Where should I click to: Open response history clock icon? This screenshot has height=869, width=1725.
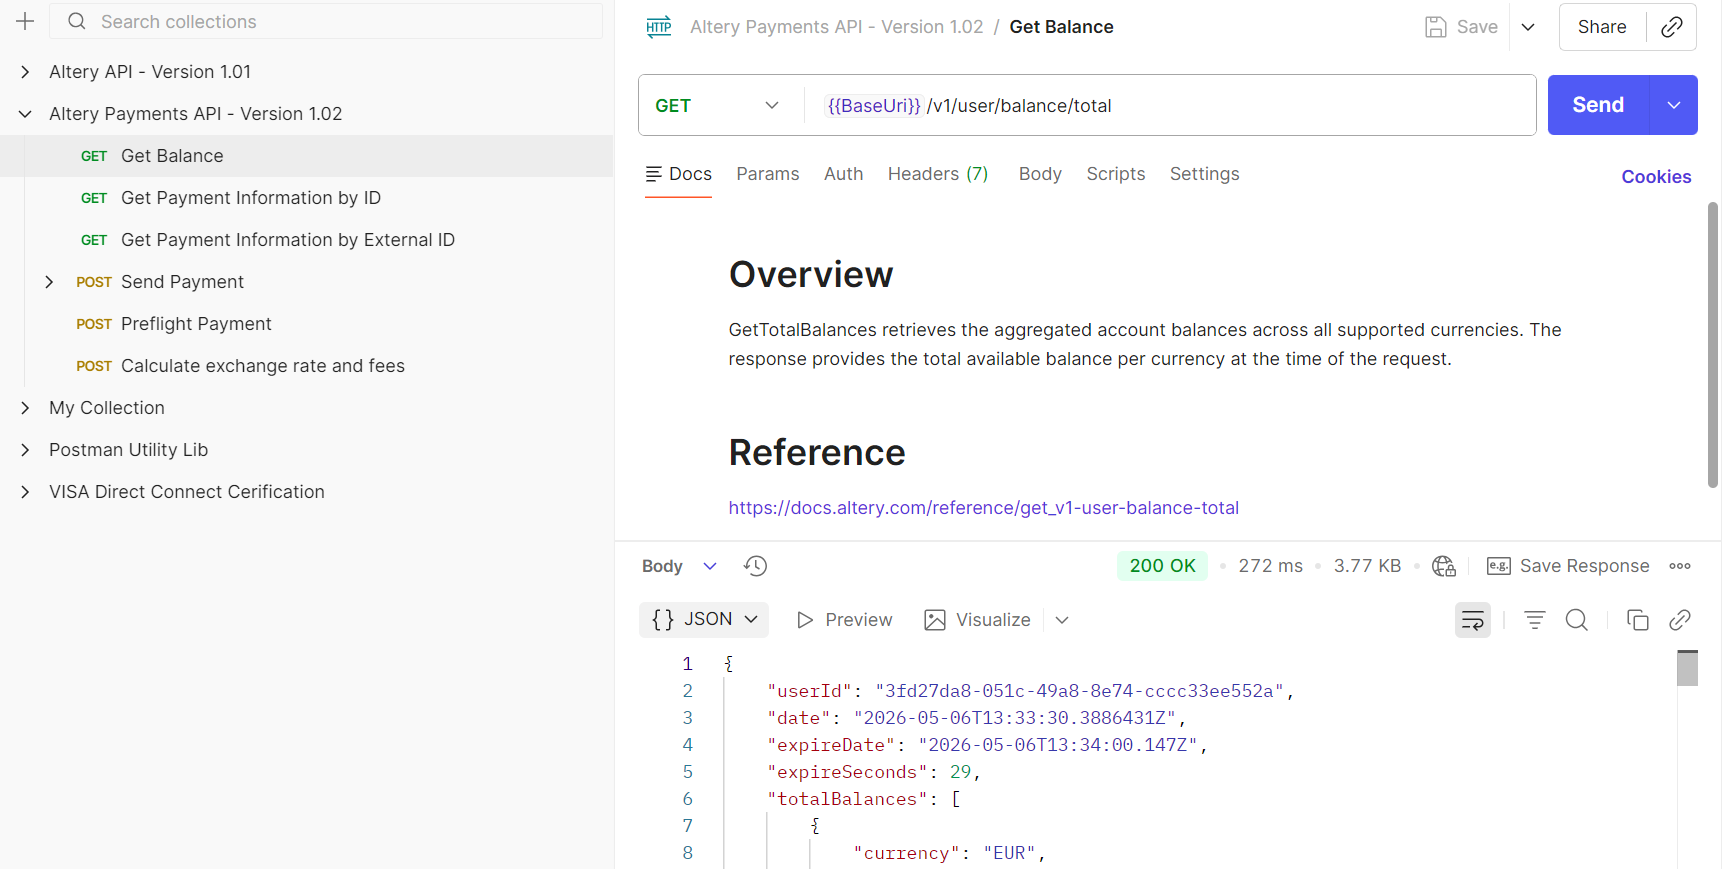(x=755, y=566)
